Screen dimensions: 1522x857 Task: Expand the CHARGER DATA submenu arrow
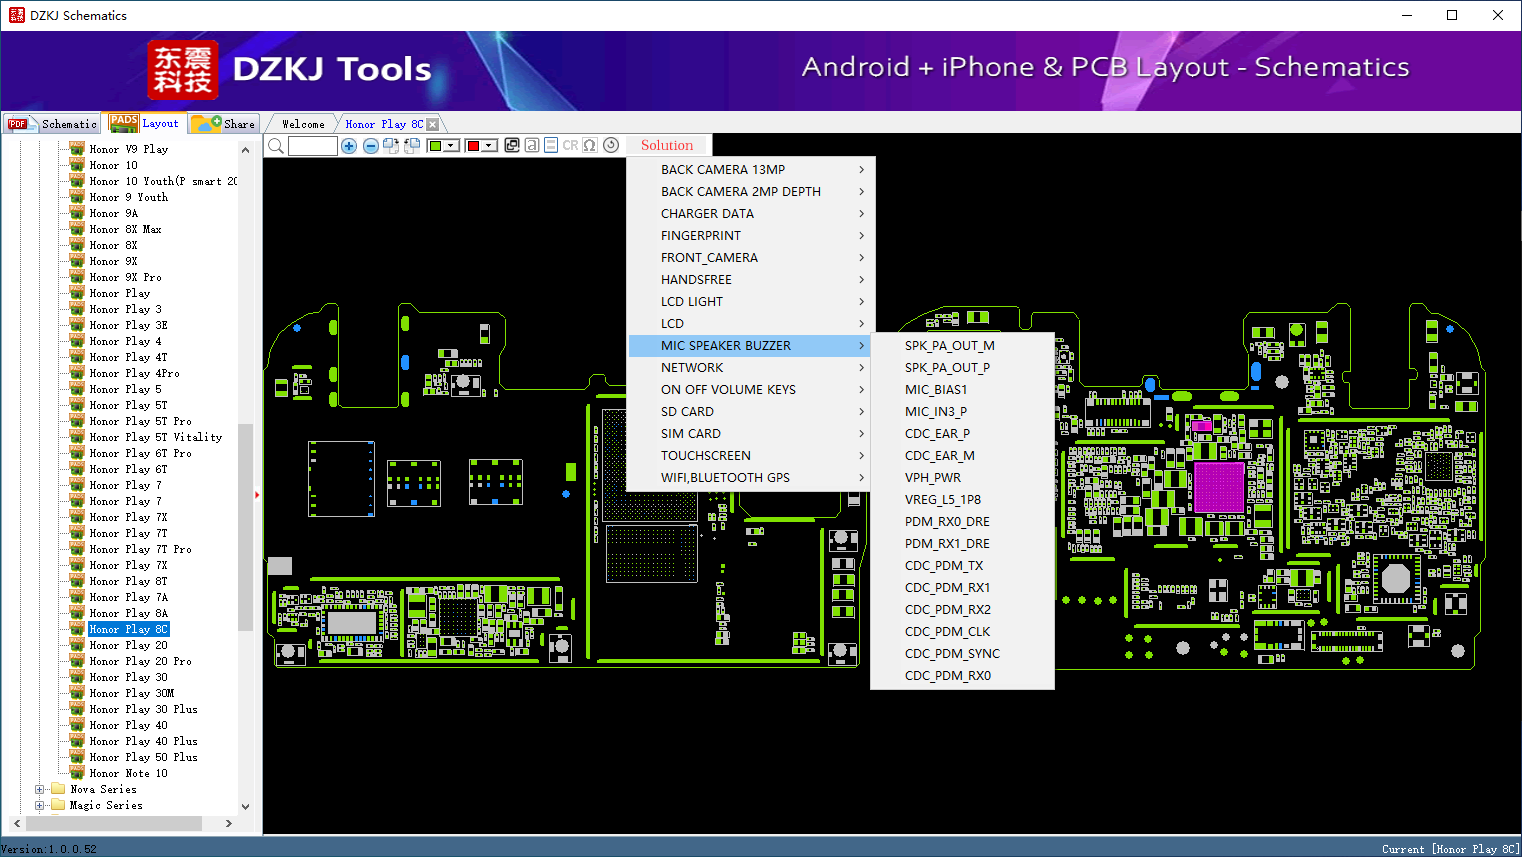pyautogui.click(x=861, y=213)
